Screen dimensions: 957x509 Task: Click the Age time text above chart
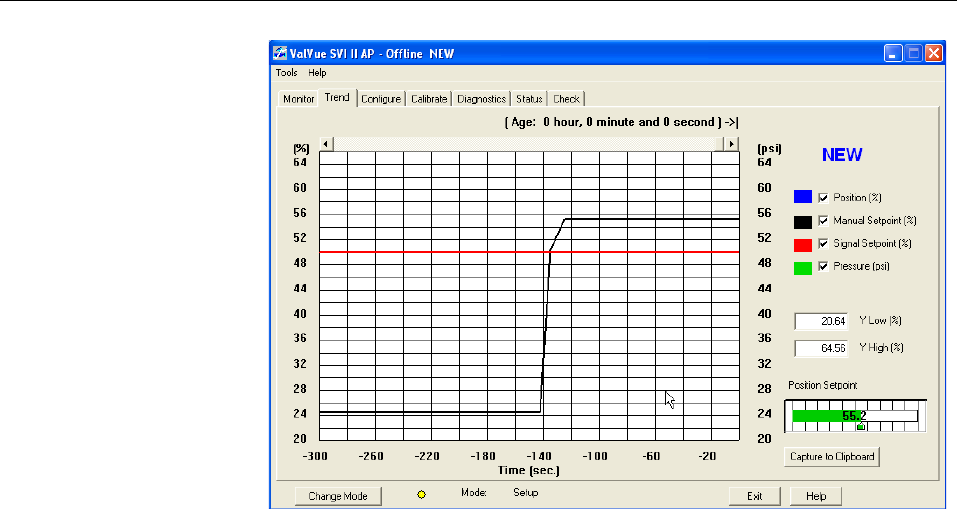(x=621, y=122)
